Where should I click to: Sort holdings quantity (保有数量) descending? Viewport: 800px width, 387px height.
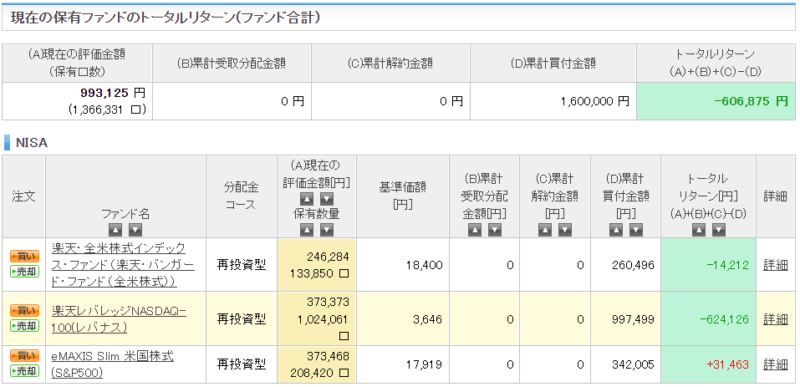[327, 230]
